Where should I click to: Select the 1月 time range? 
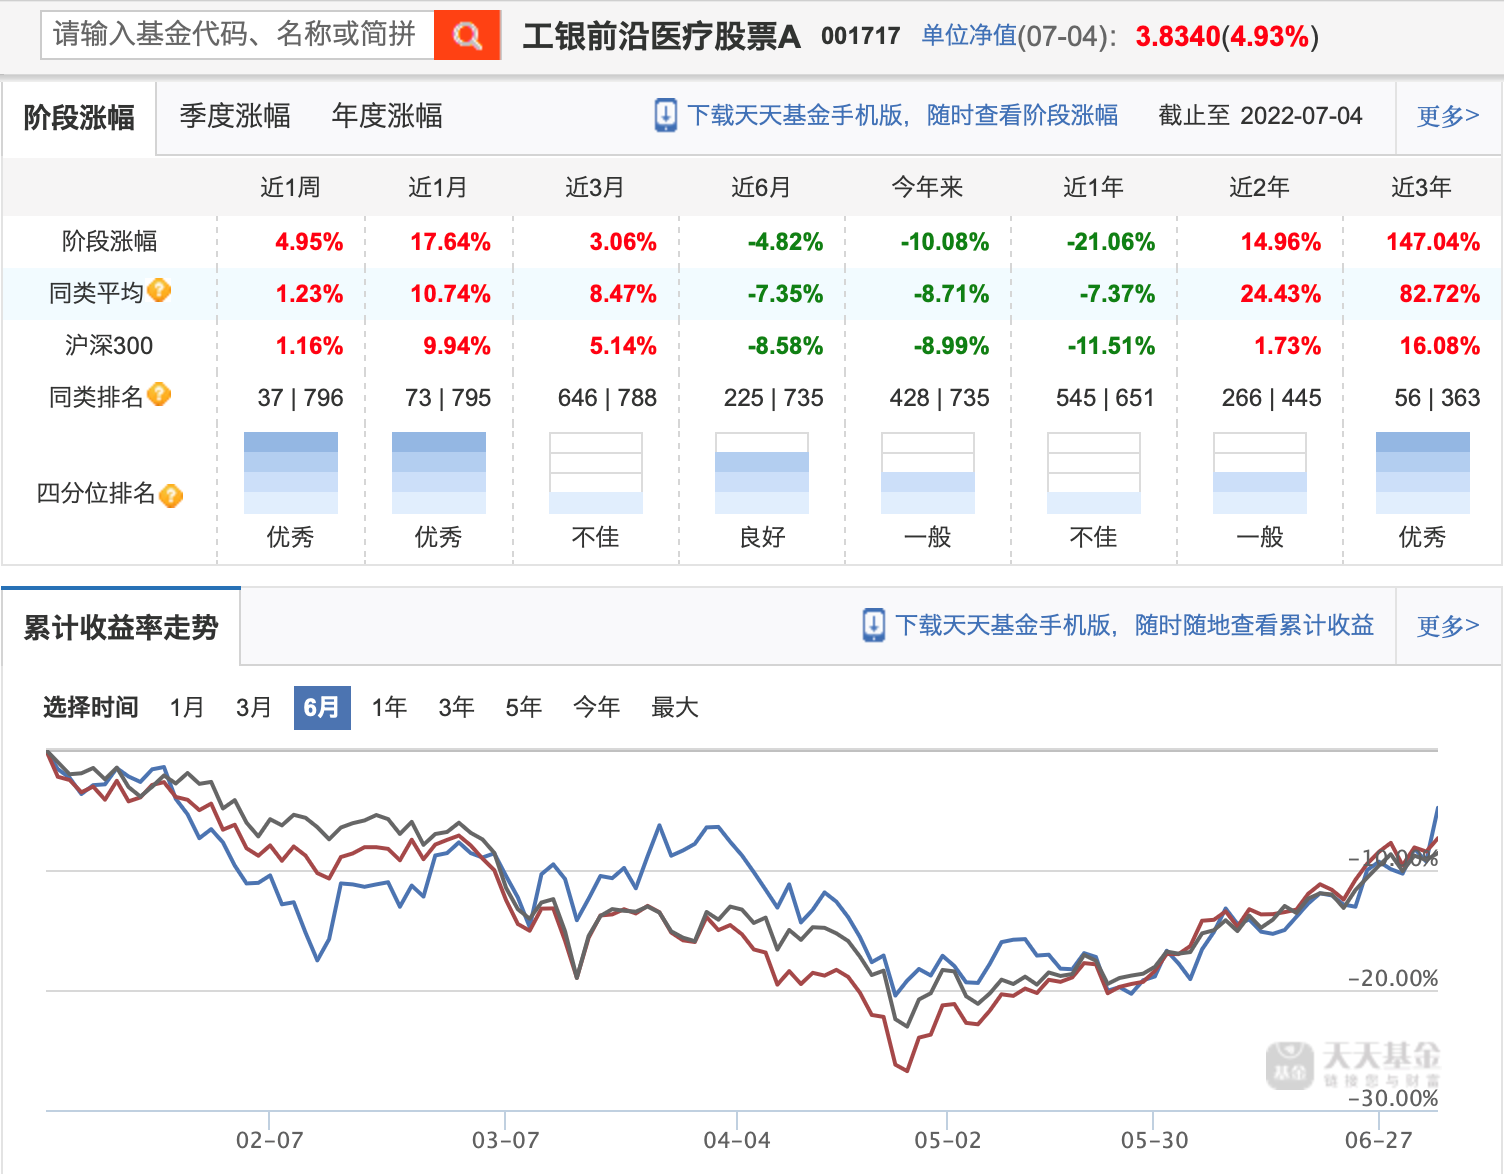187,708
